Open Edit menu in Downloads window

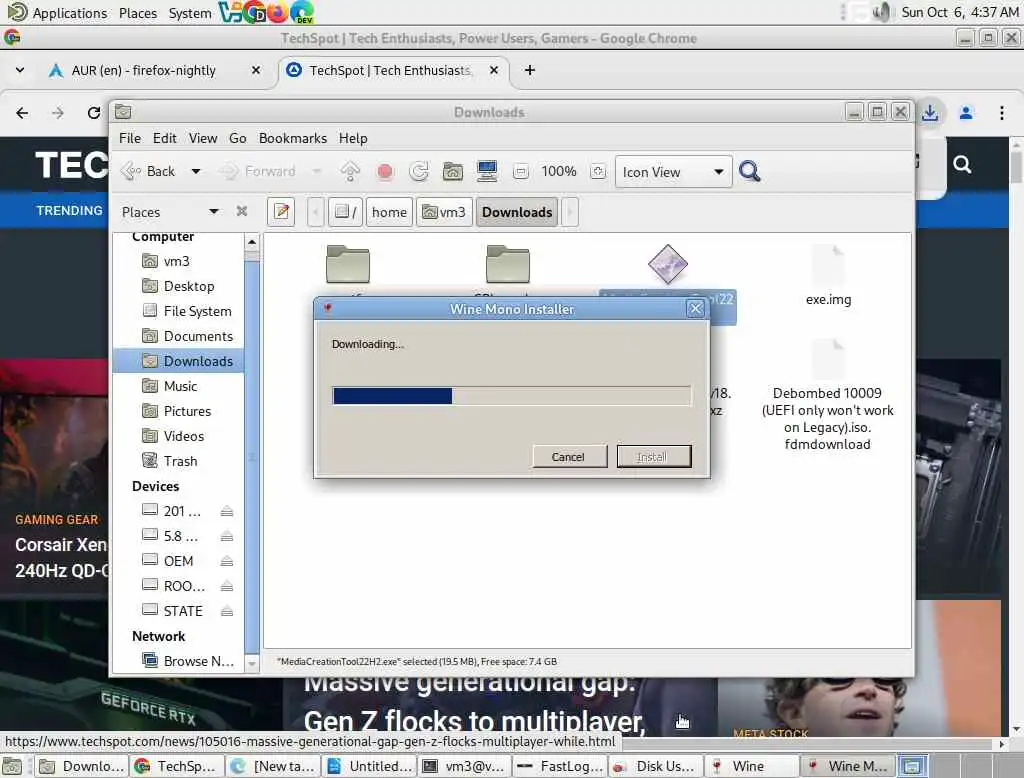coord(165,138)
